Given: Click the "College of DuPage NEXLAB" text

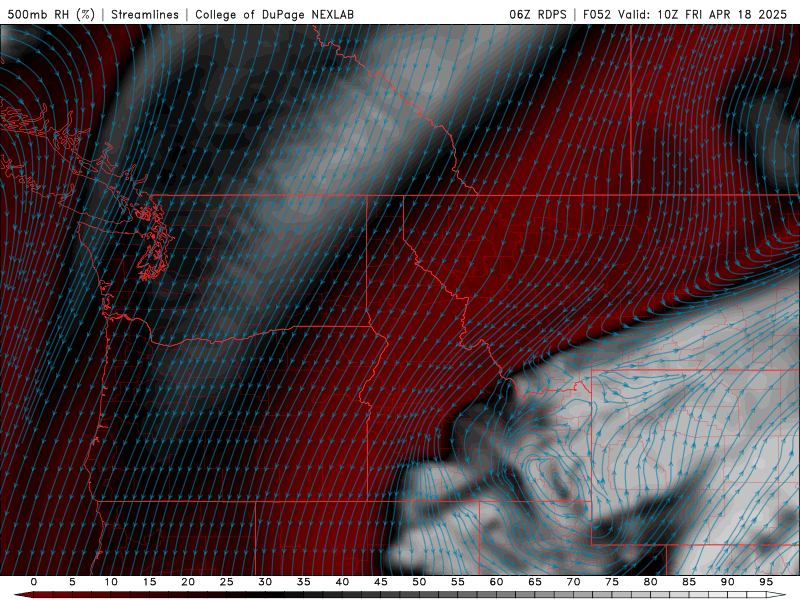Looking at the screenshot, I should pyautogui.click(x=274, y=14).
